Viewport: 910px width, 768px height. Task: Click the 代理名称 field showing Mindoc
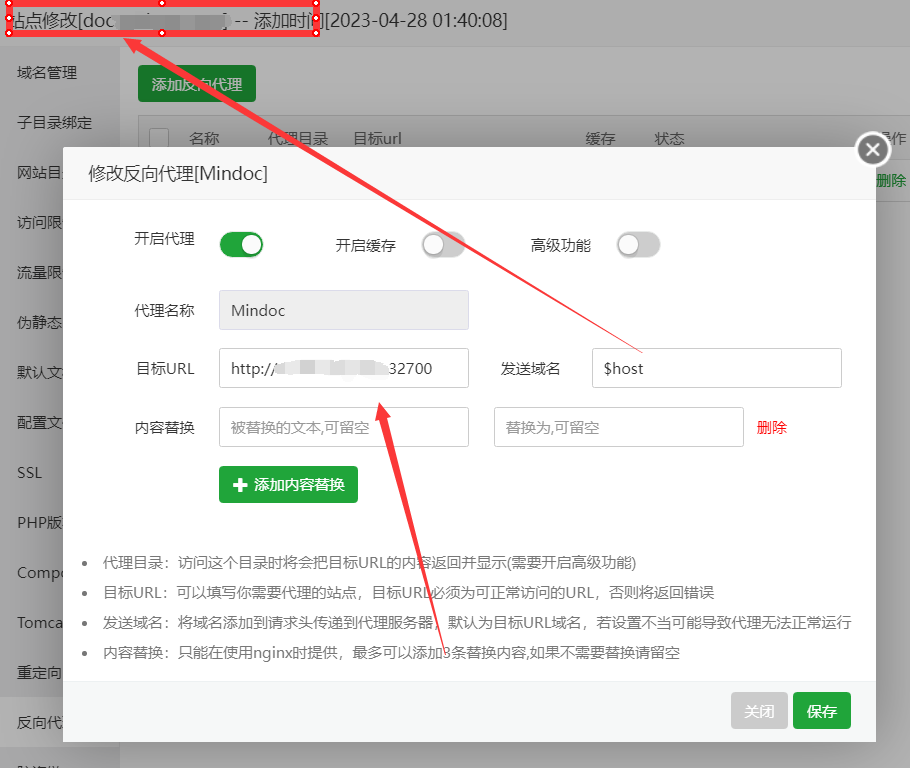(x=343, y=310)
